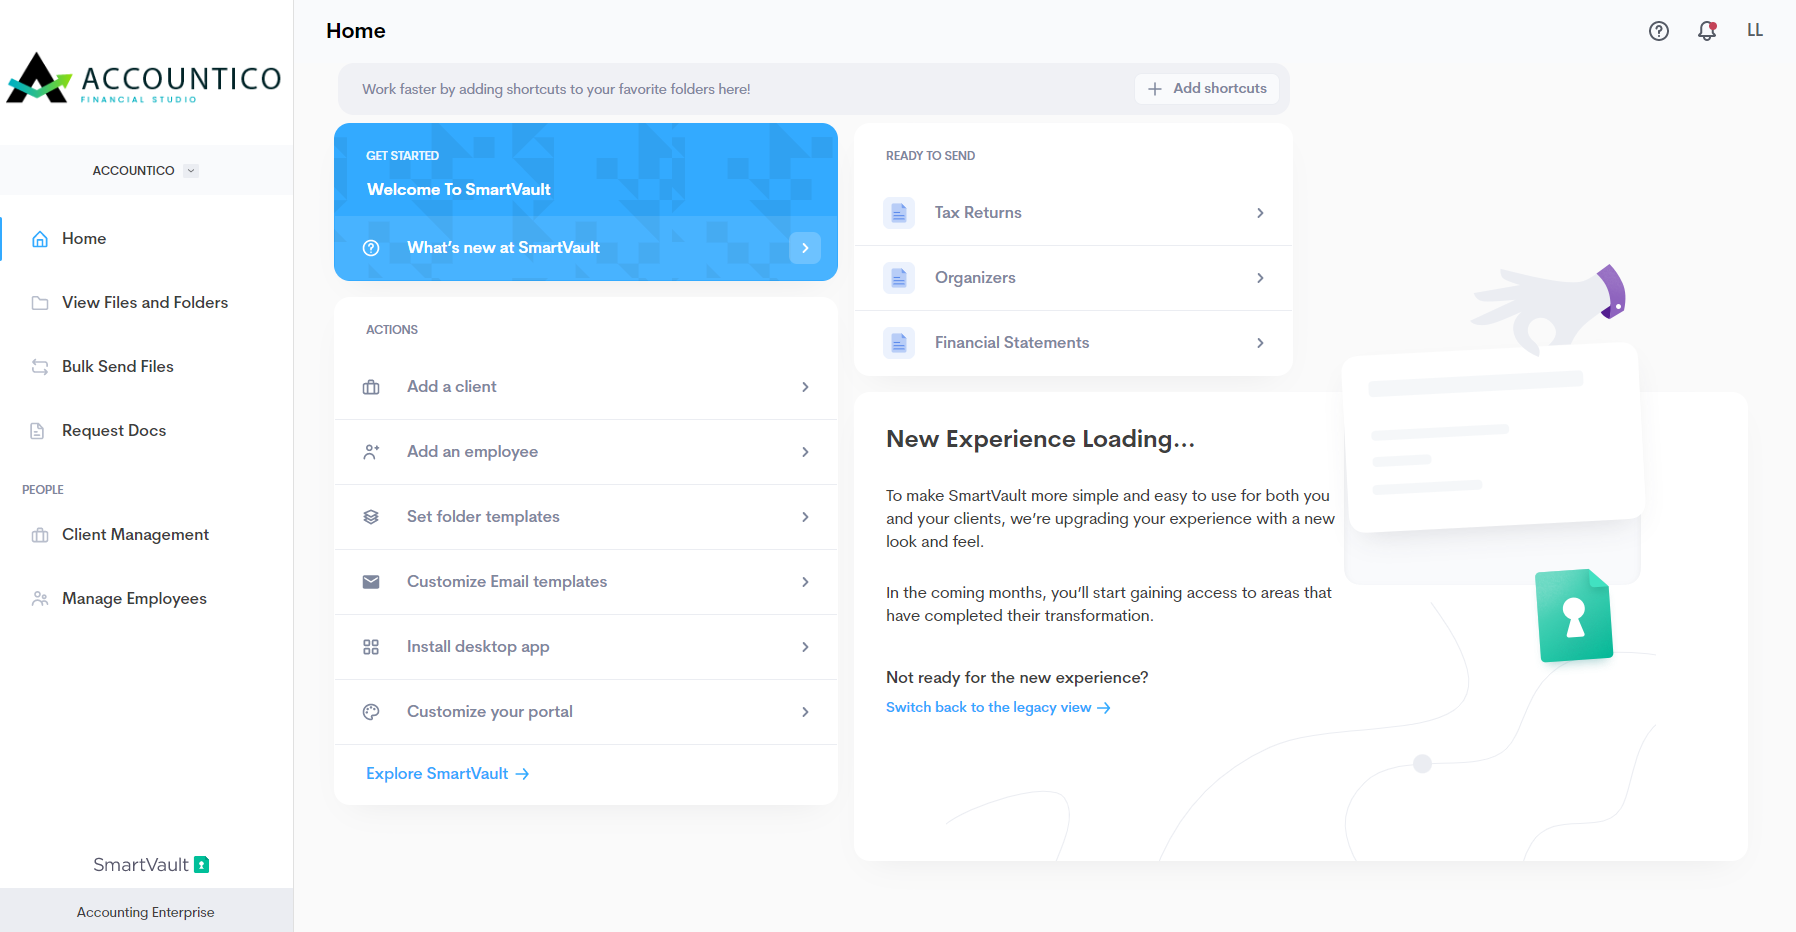
Task: Click the Explore SmartVault link
Action: [x=447, y=774]
